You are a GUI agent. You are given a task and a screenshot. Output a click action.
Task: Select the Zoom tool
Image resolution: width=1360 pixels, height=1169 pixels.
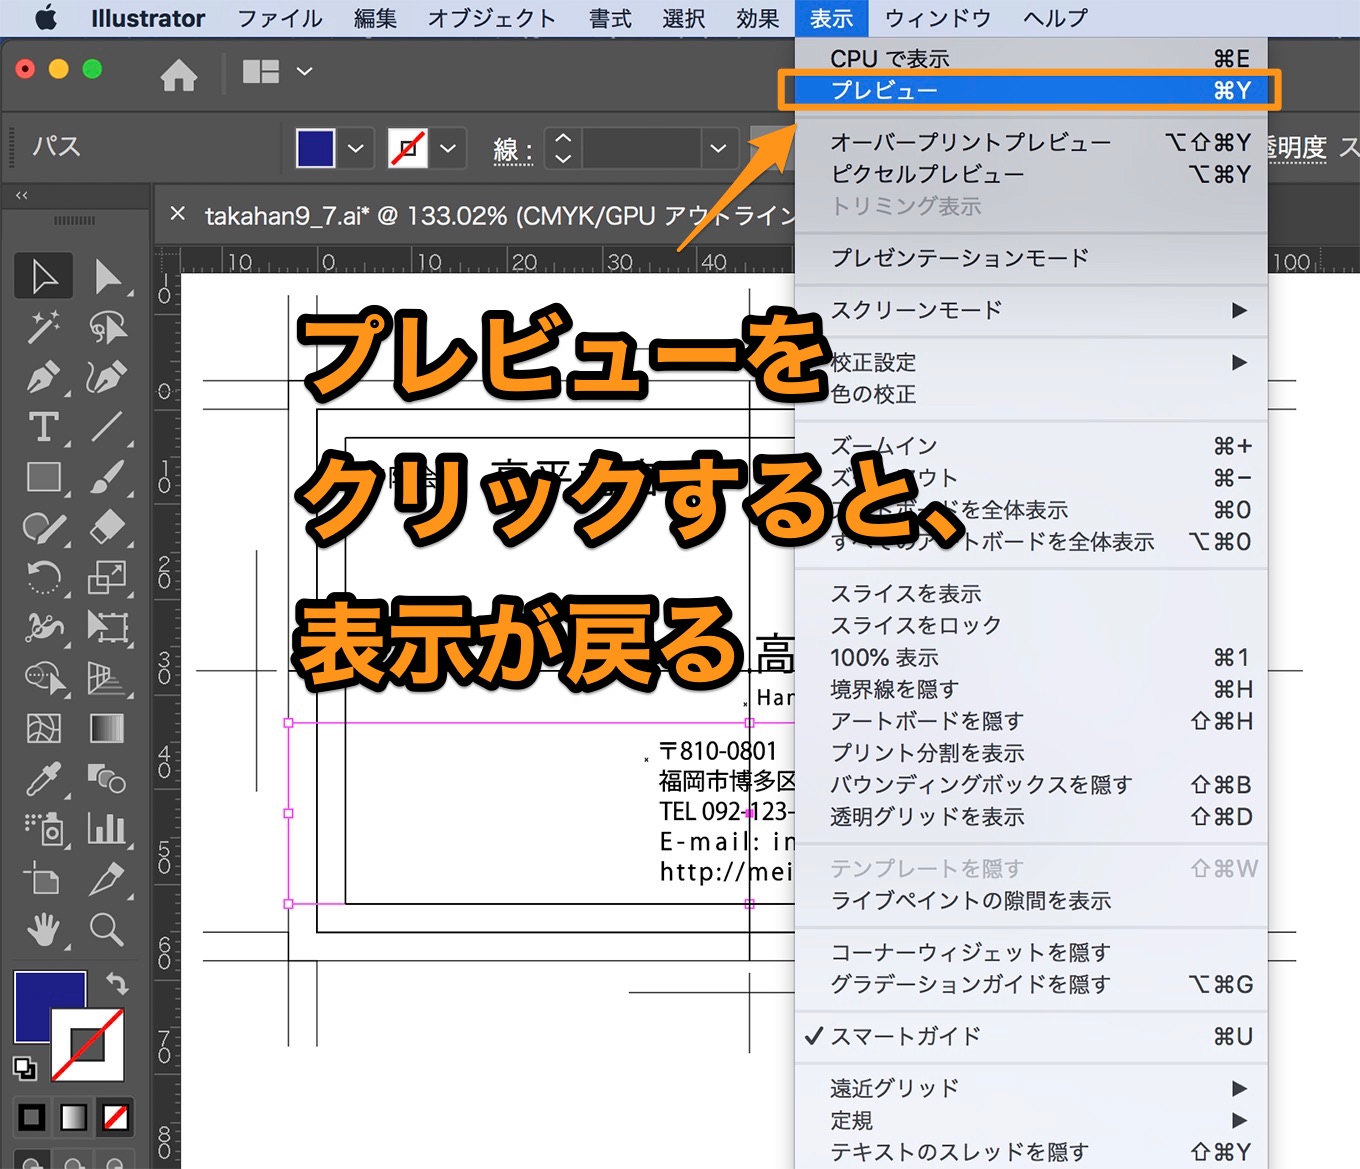click(x=107, y=930)
